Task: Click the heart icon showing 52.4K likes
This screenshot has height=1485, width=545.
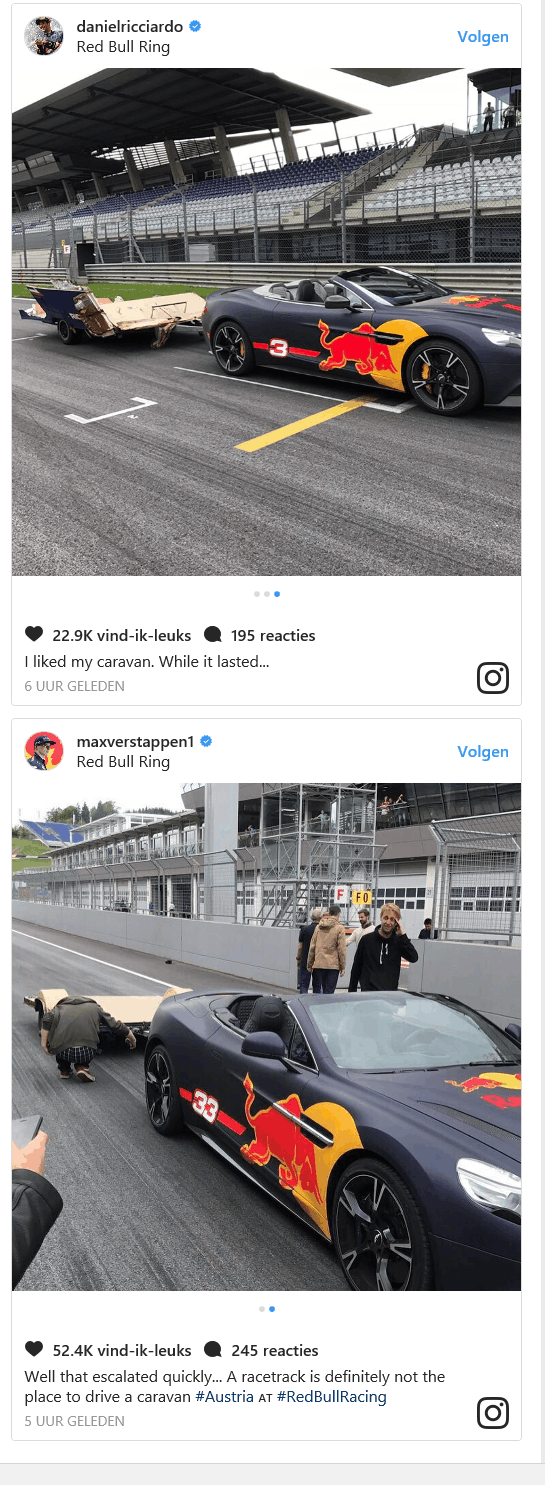Action: [x=34, y=1350]
